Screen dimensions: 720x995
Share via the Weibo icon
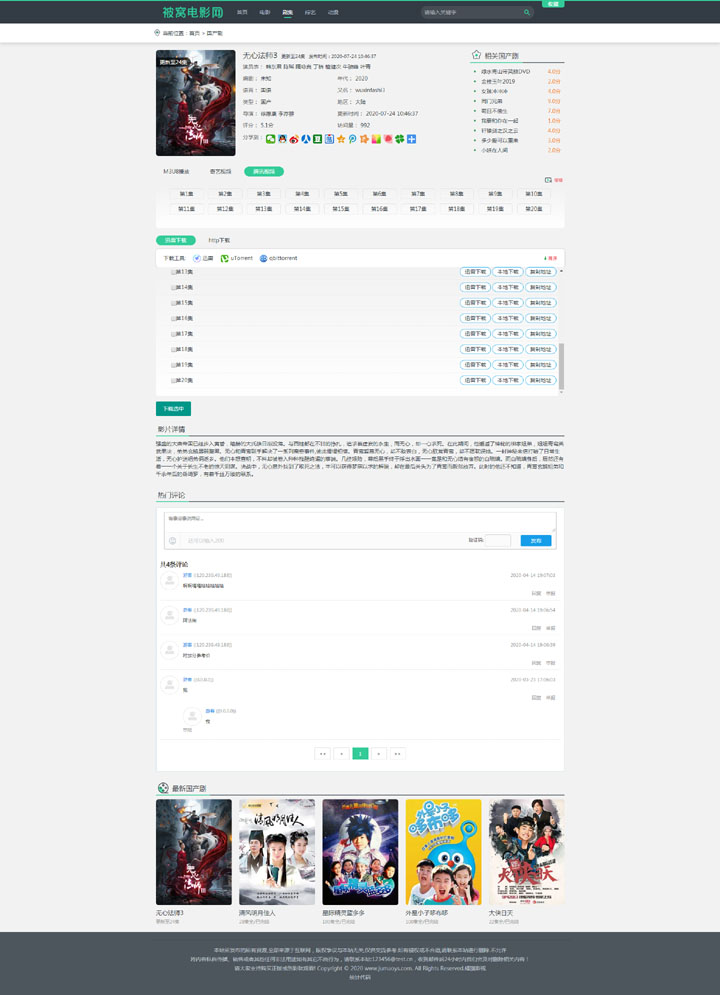(x=294, y=139)
